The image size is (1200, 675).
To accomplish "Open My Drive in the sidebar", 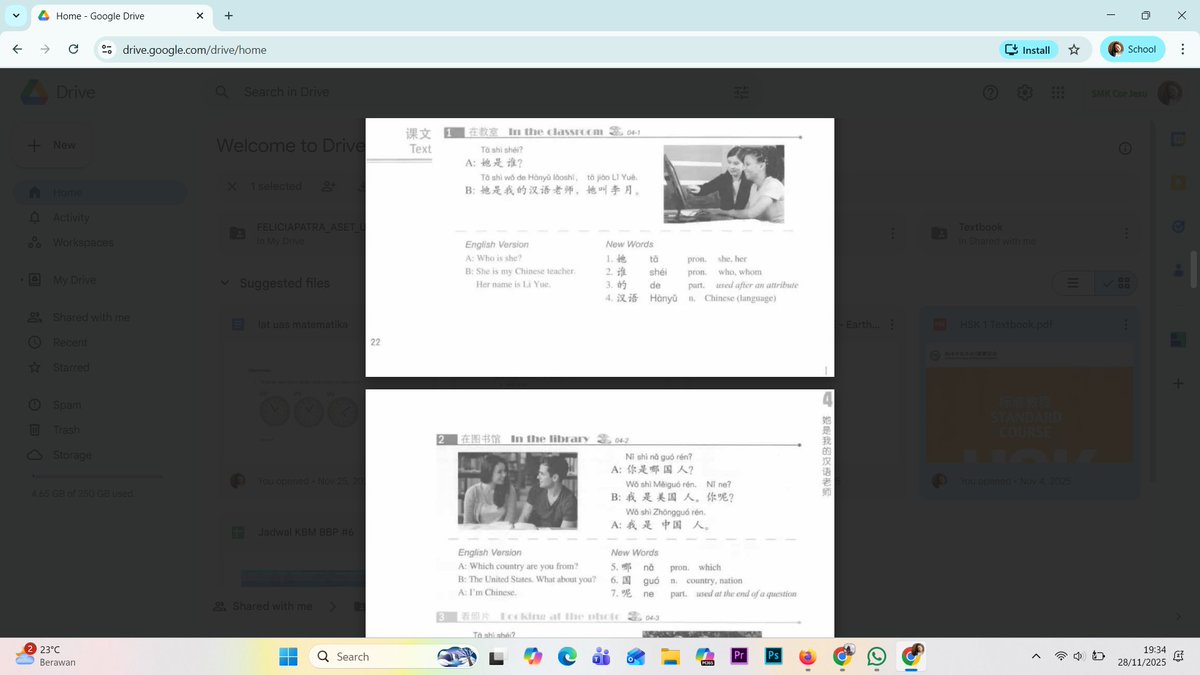I will (74, 280).
